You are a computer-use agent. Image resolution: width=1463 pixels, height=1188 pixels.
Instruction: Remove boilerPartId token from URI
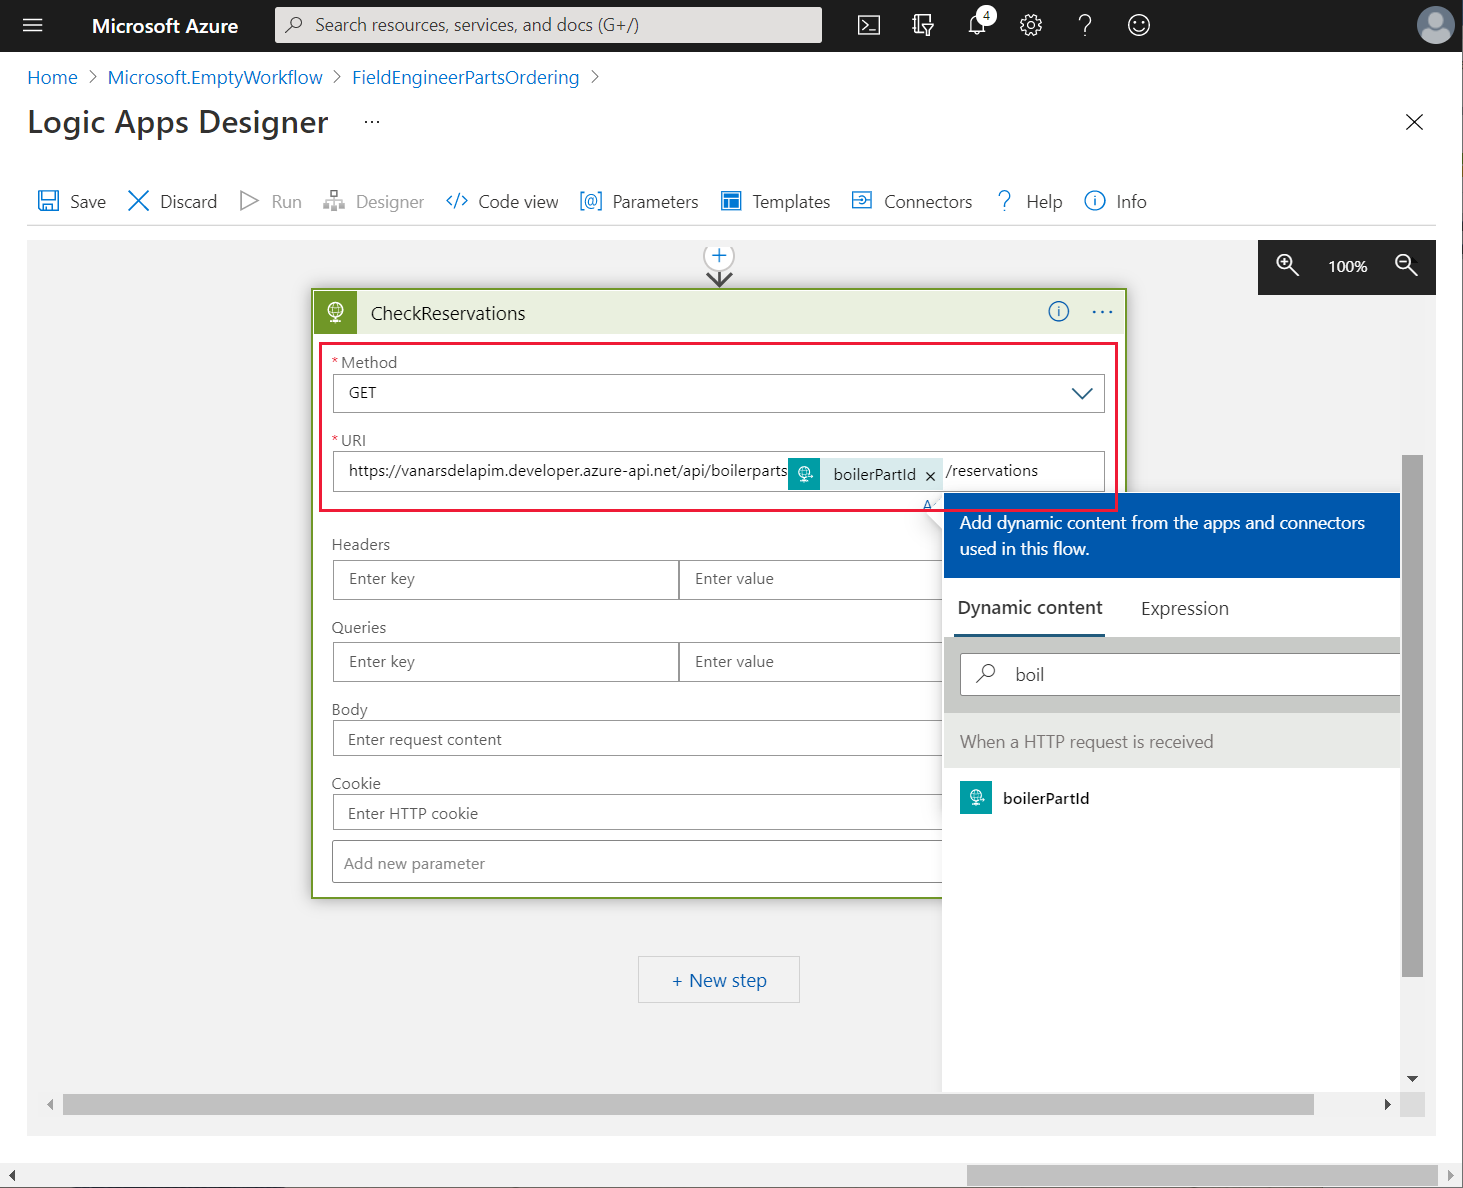point(930,476)
